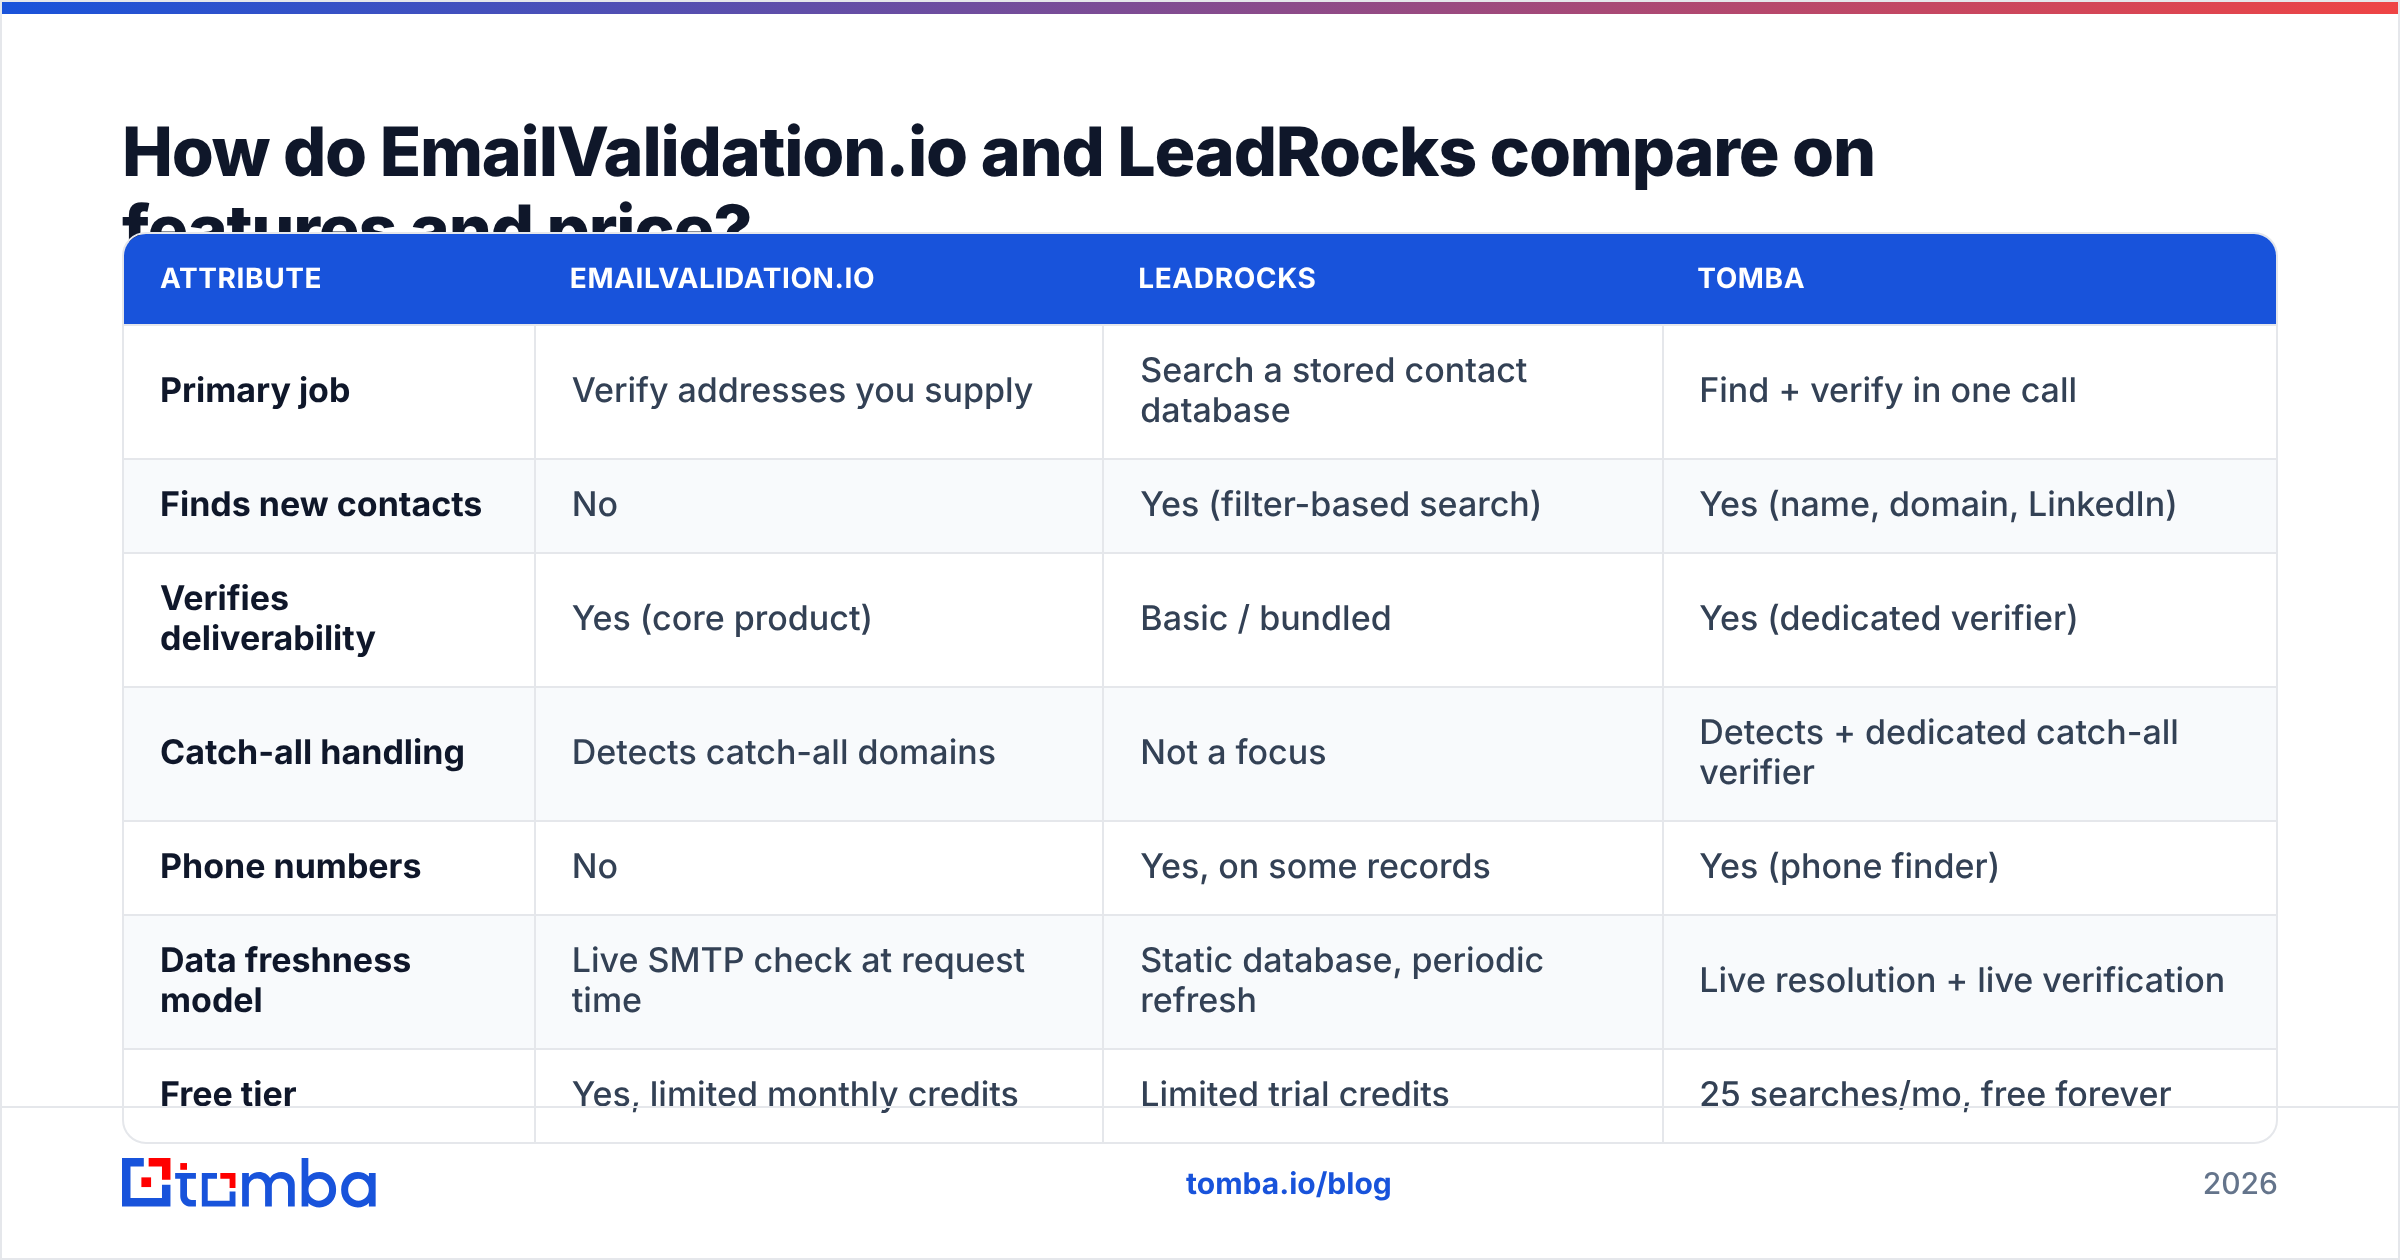
Task: Click the 2026 year label
Action: [x=2240, y=1184]
